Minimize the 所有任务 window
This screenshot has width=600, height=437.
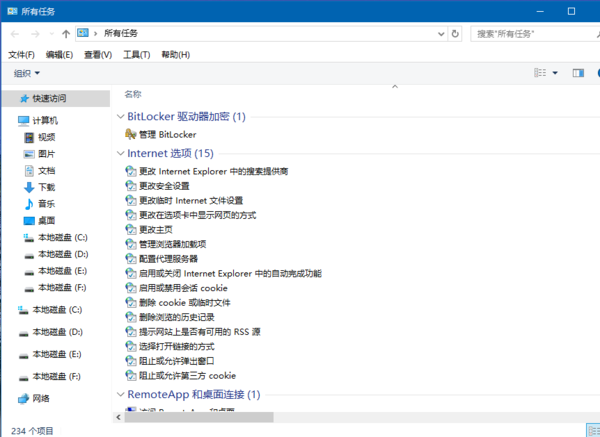540,11
